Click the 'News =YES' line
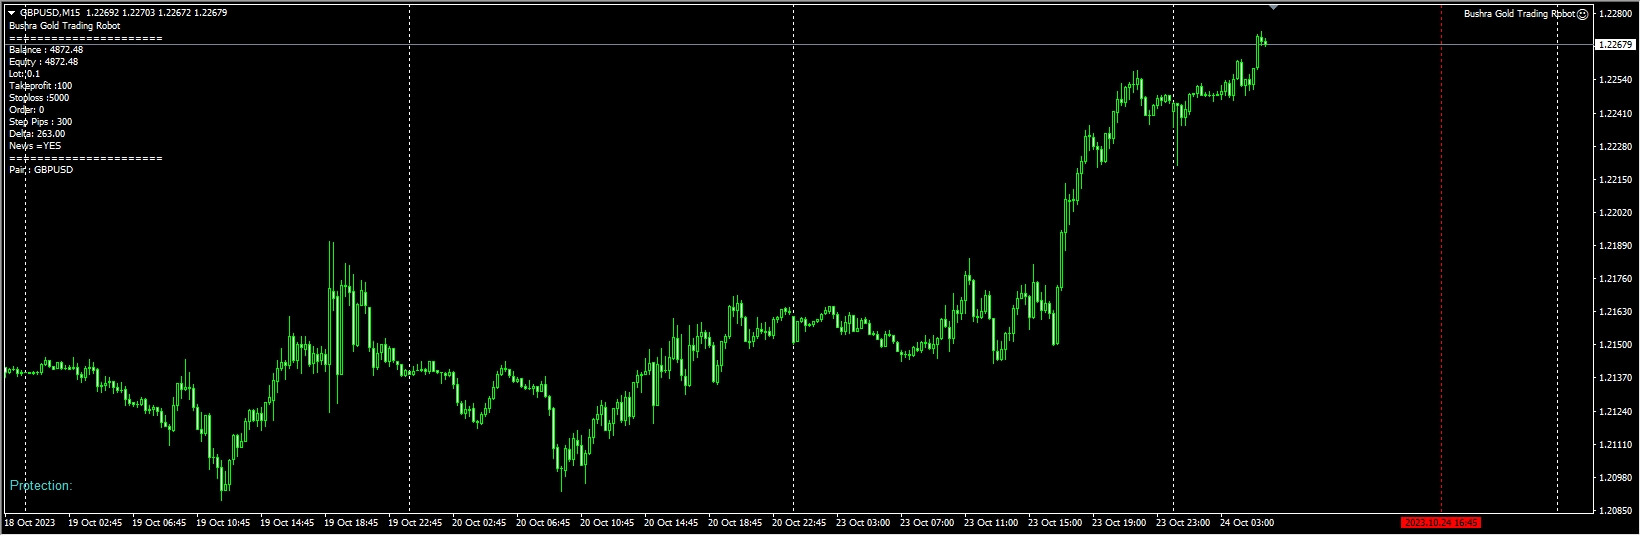This screenshot has width=1641, height=536. 35,146
